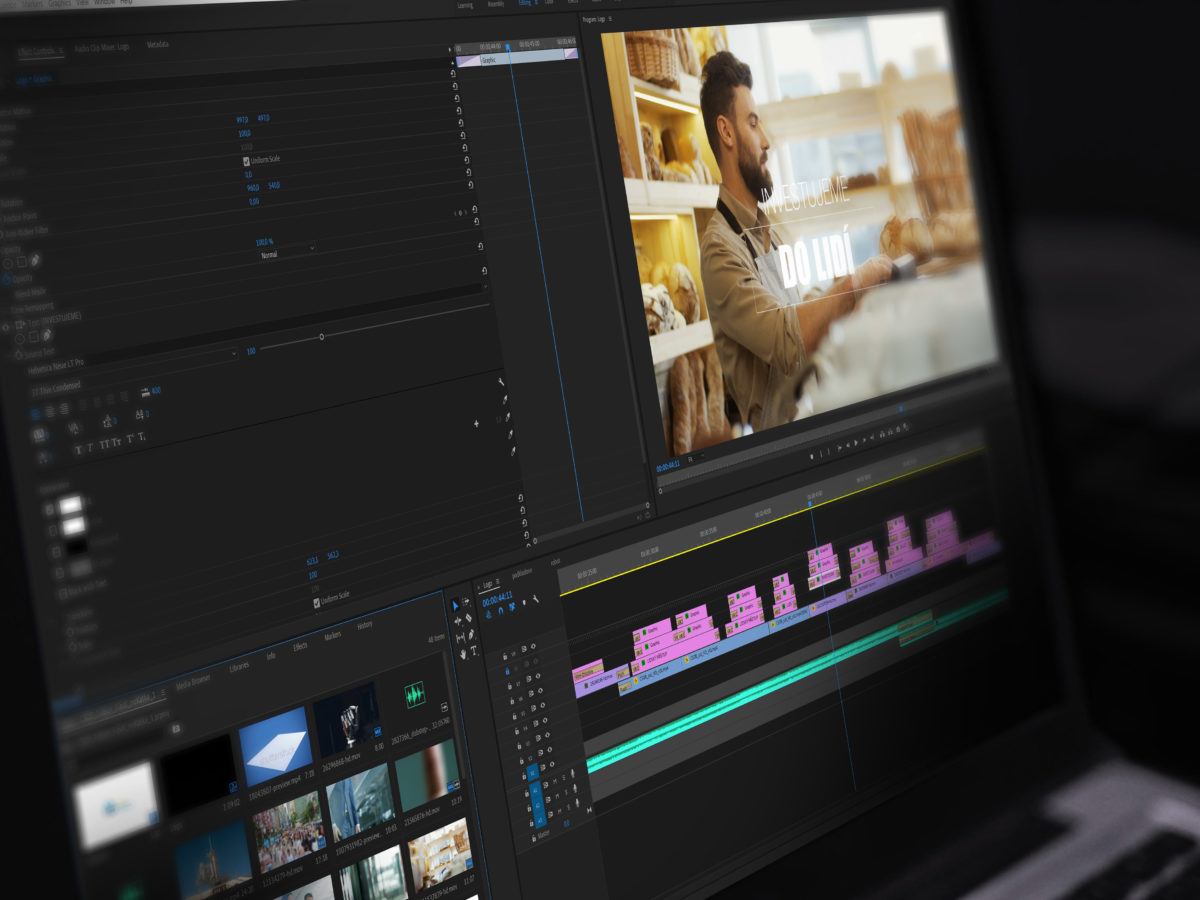Click the Stroke color swatch
This screenshot has height=900, width=1200.
tap(74, 526)
